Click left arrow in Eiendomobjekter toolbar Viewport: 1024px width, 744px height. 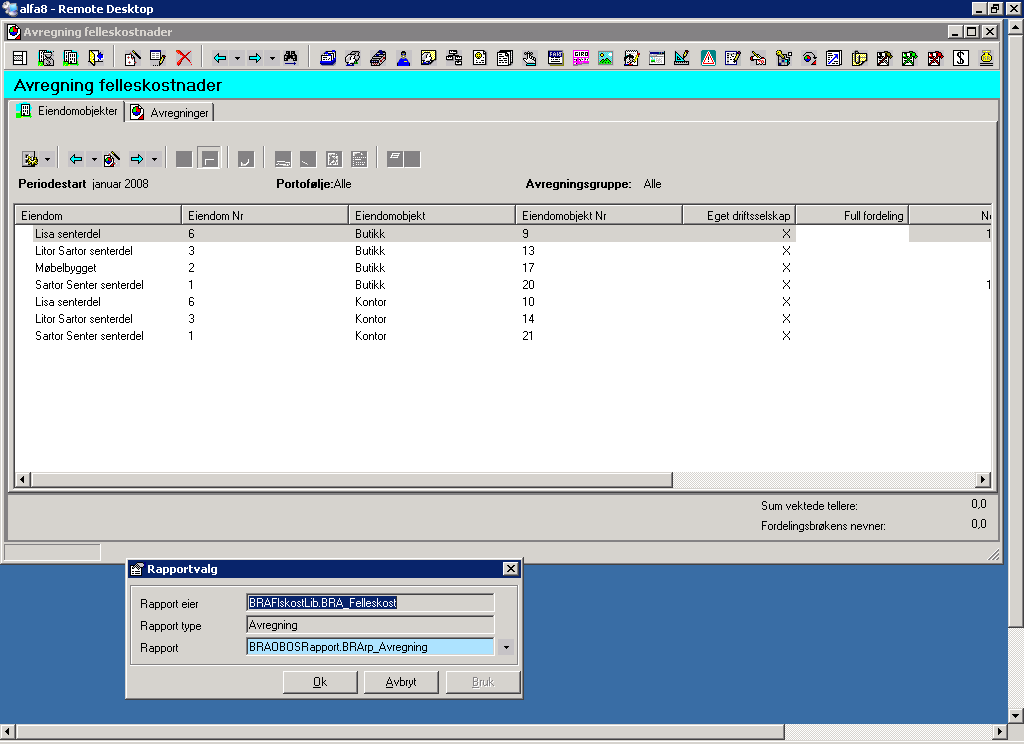point(76,159)
